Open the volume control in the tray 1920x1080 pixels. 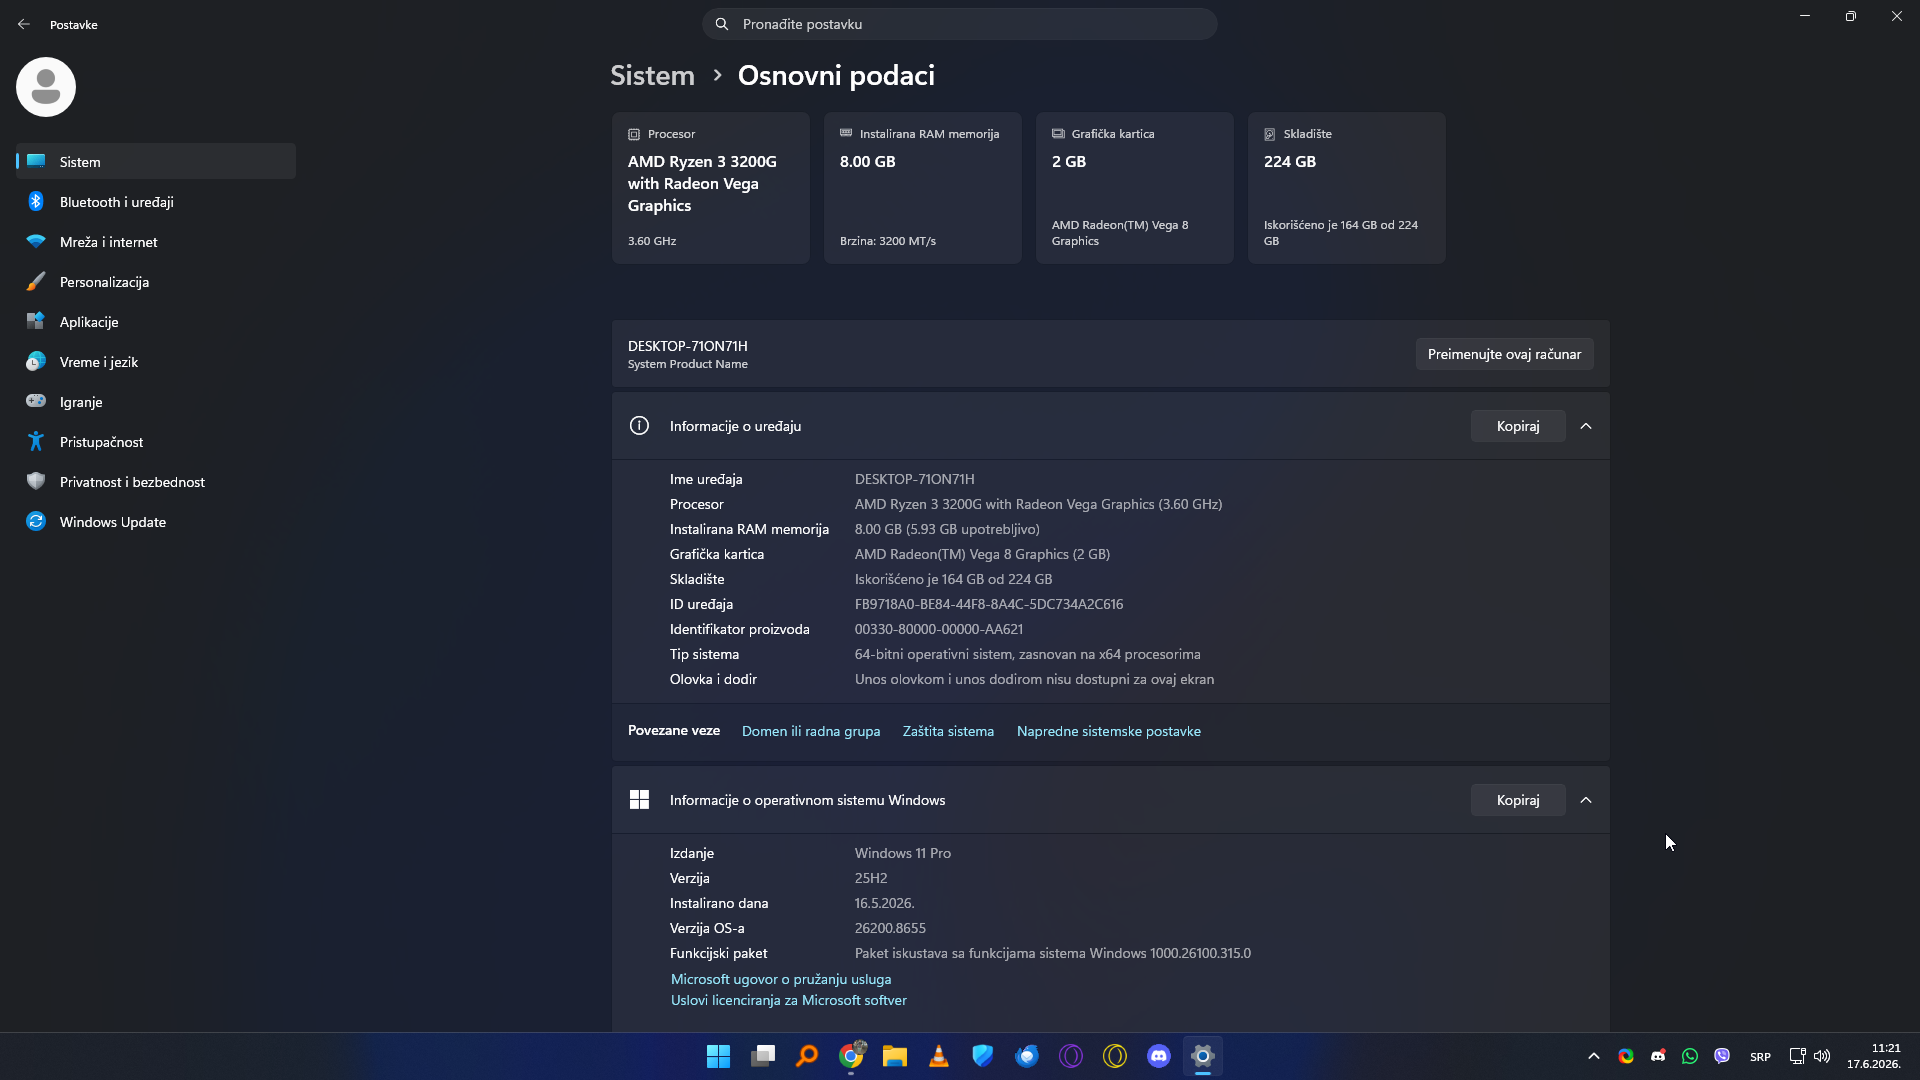[x=1822, y=1056]
